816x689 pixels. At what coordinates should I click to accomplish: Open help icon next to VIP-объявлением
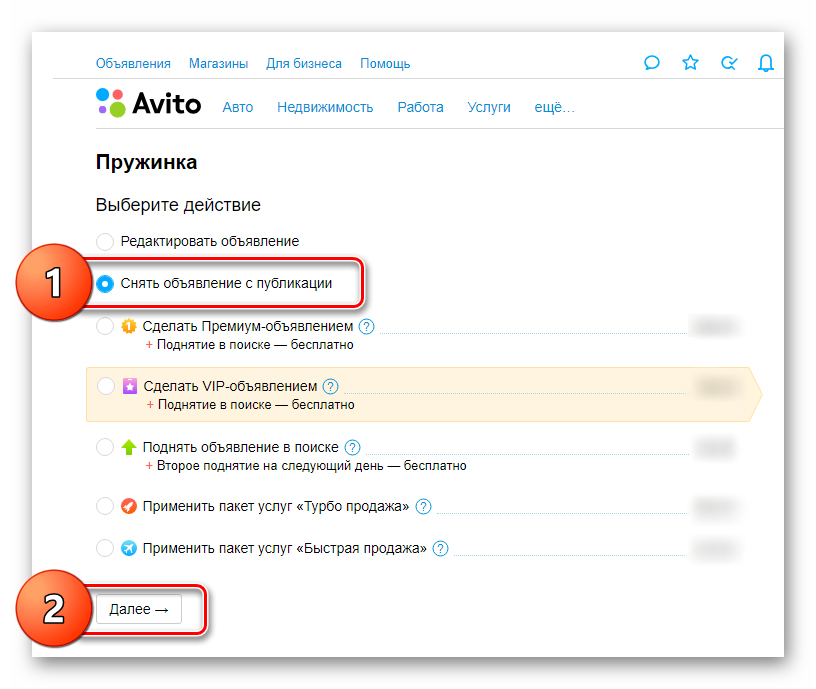point(331,386)
